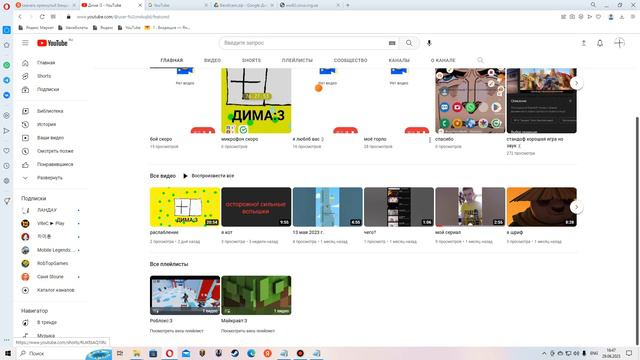
Task: Open Смотреть позже in the sidebar
Action: (55, 151)
